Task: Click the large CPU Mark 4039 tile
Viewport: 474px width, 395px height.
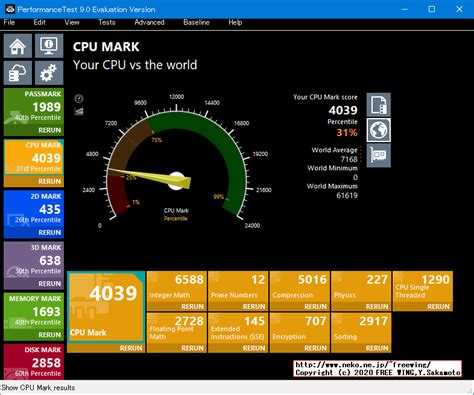Action: point(106,307)
